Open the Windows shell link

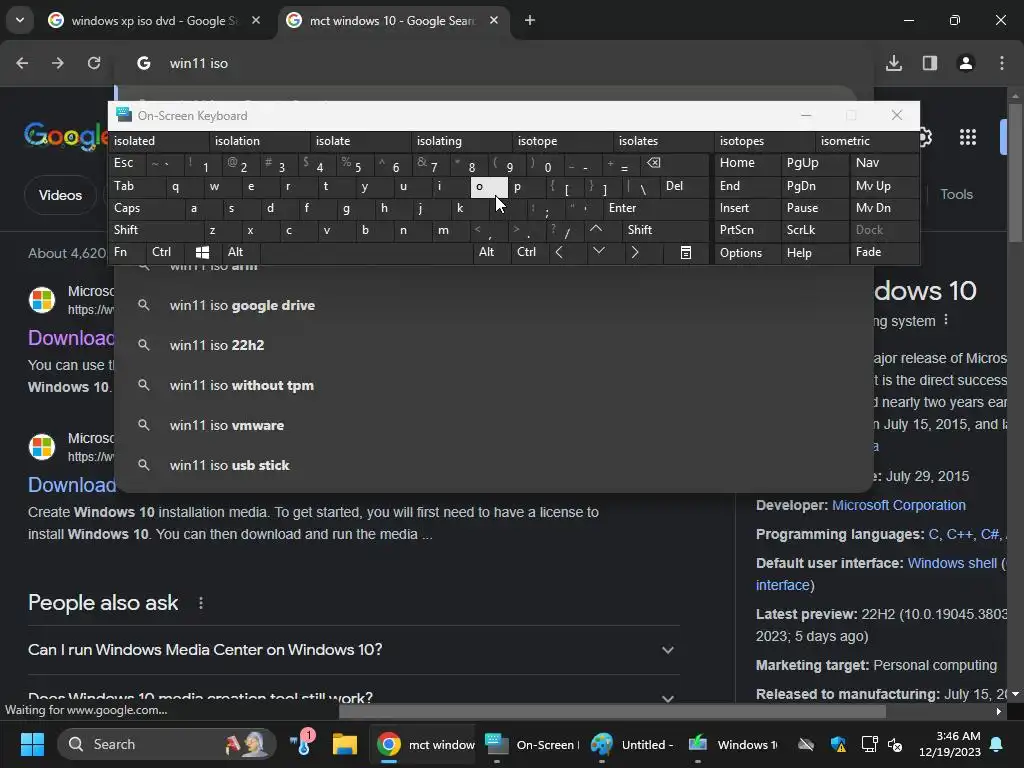(x=952, y=563)
